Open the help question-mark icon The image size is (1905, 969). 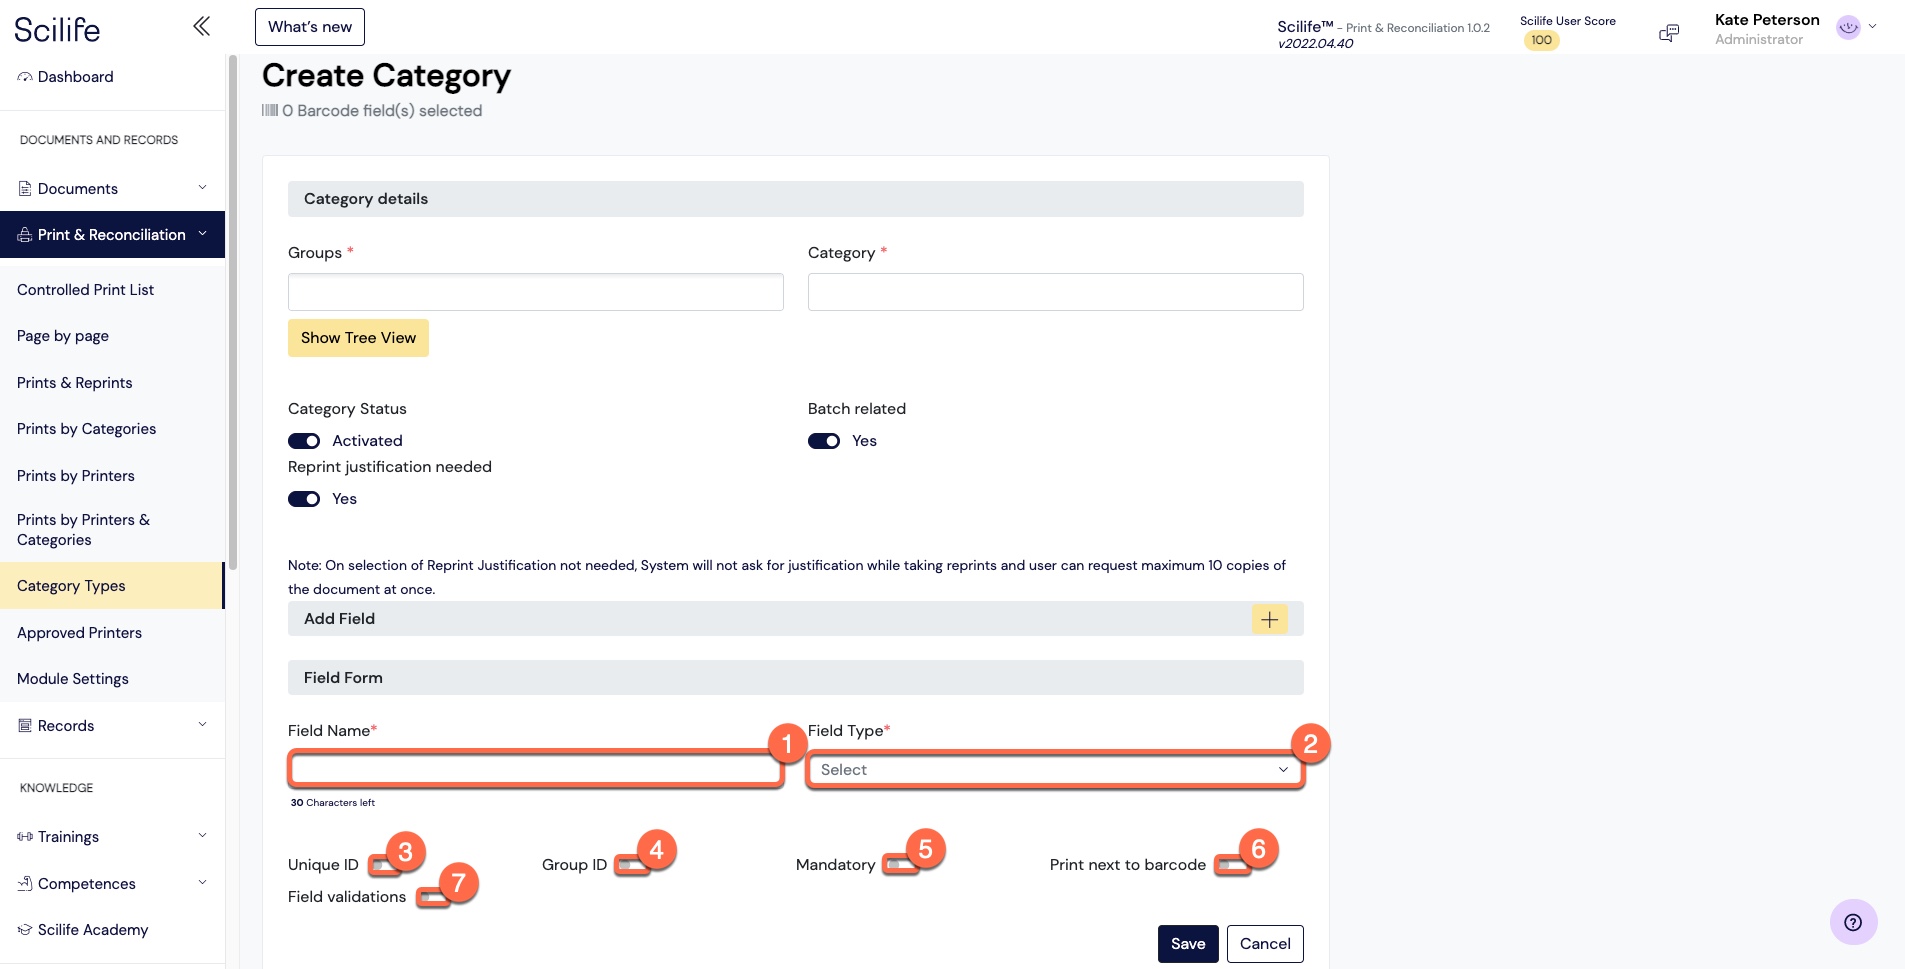tap(1853, 922)
